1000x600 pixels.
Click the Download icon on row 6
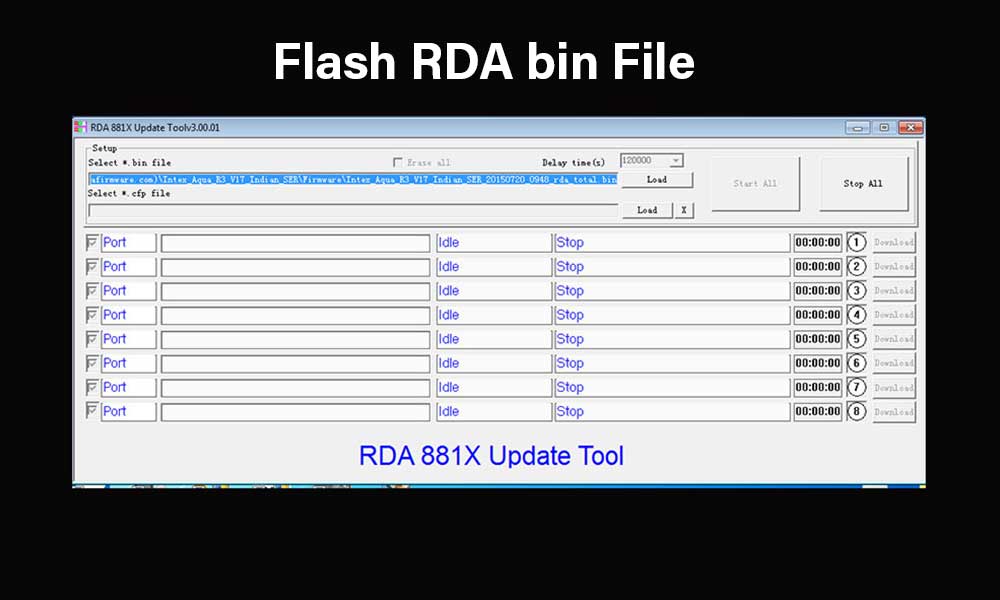click(x=892, y=363)
